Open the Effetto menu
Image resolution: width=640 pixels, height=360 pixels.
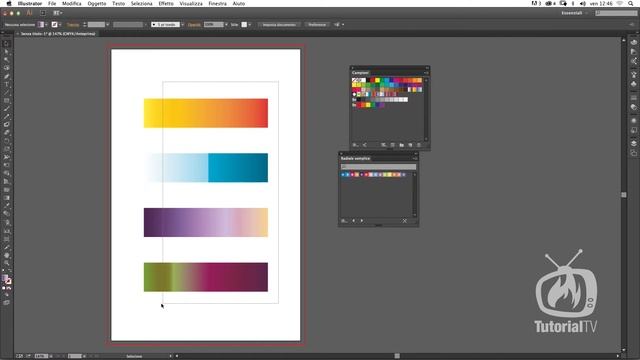coord(166,3)
